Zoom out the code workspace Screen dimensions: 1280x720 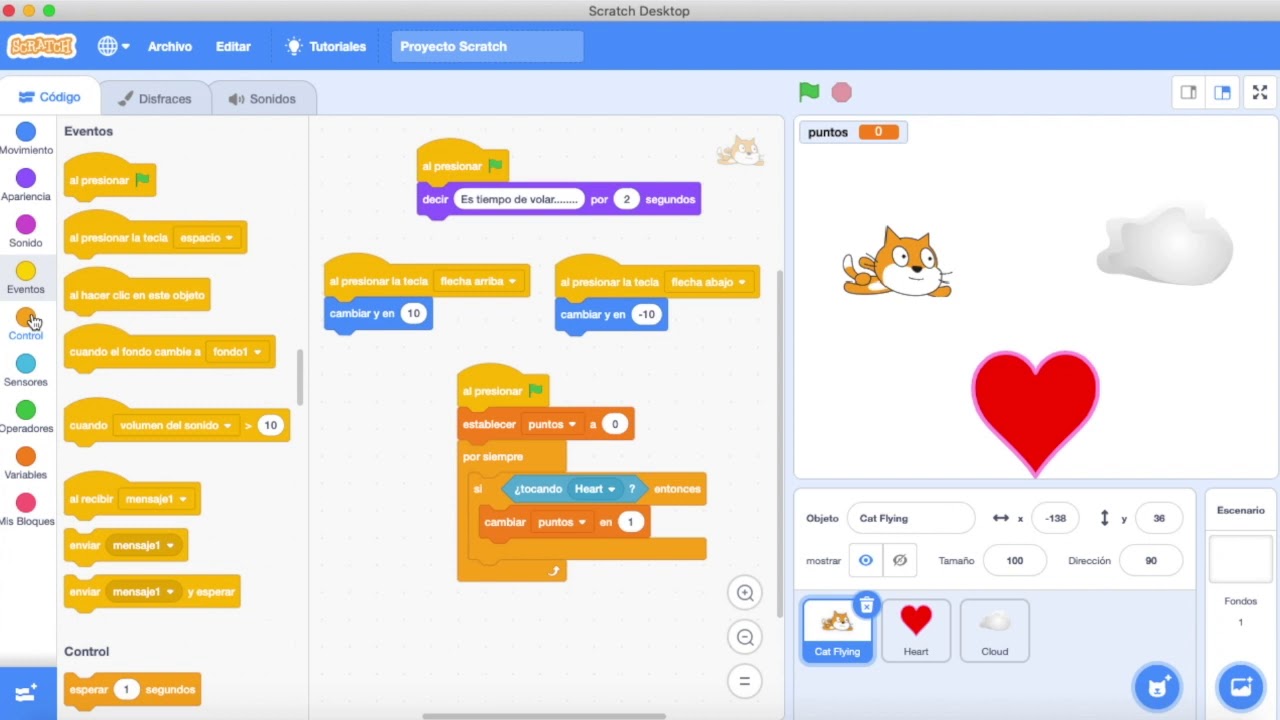[745, 637]
